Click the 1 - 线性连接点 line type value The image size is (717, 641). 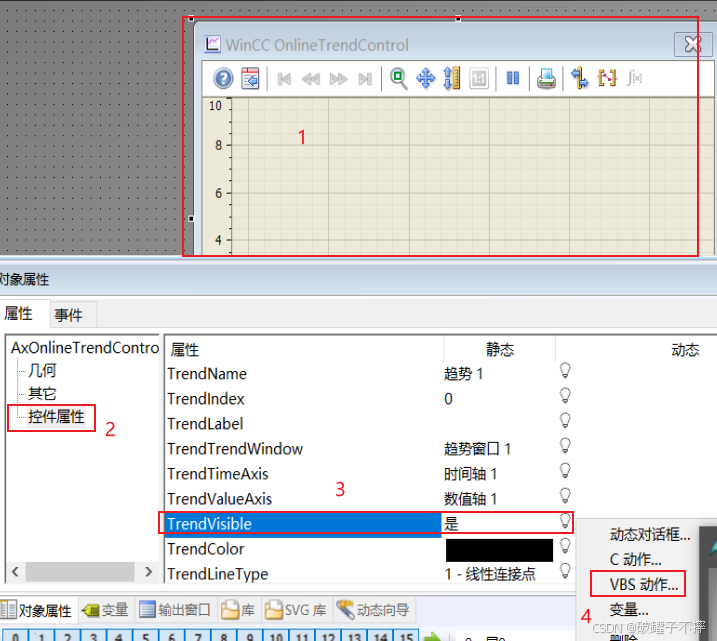[x=490, y=574]
